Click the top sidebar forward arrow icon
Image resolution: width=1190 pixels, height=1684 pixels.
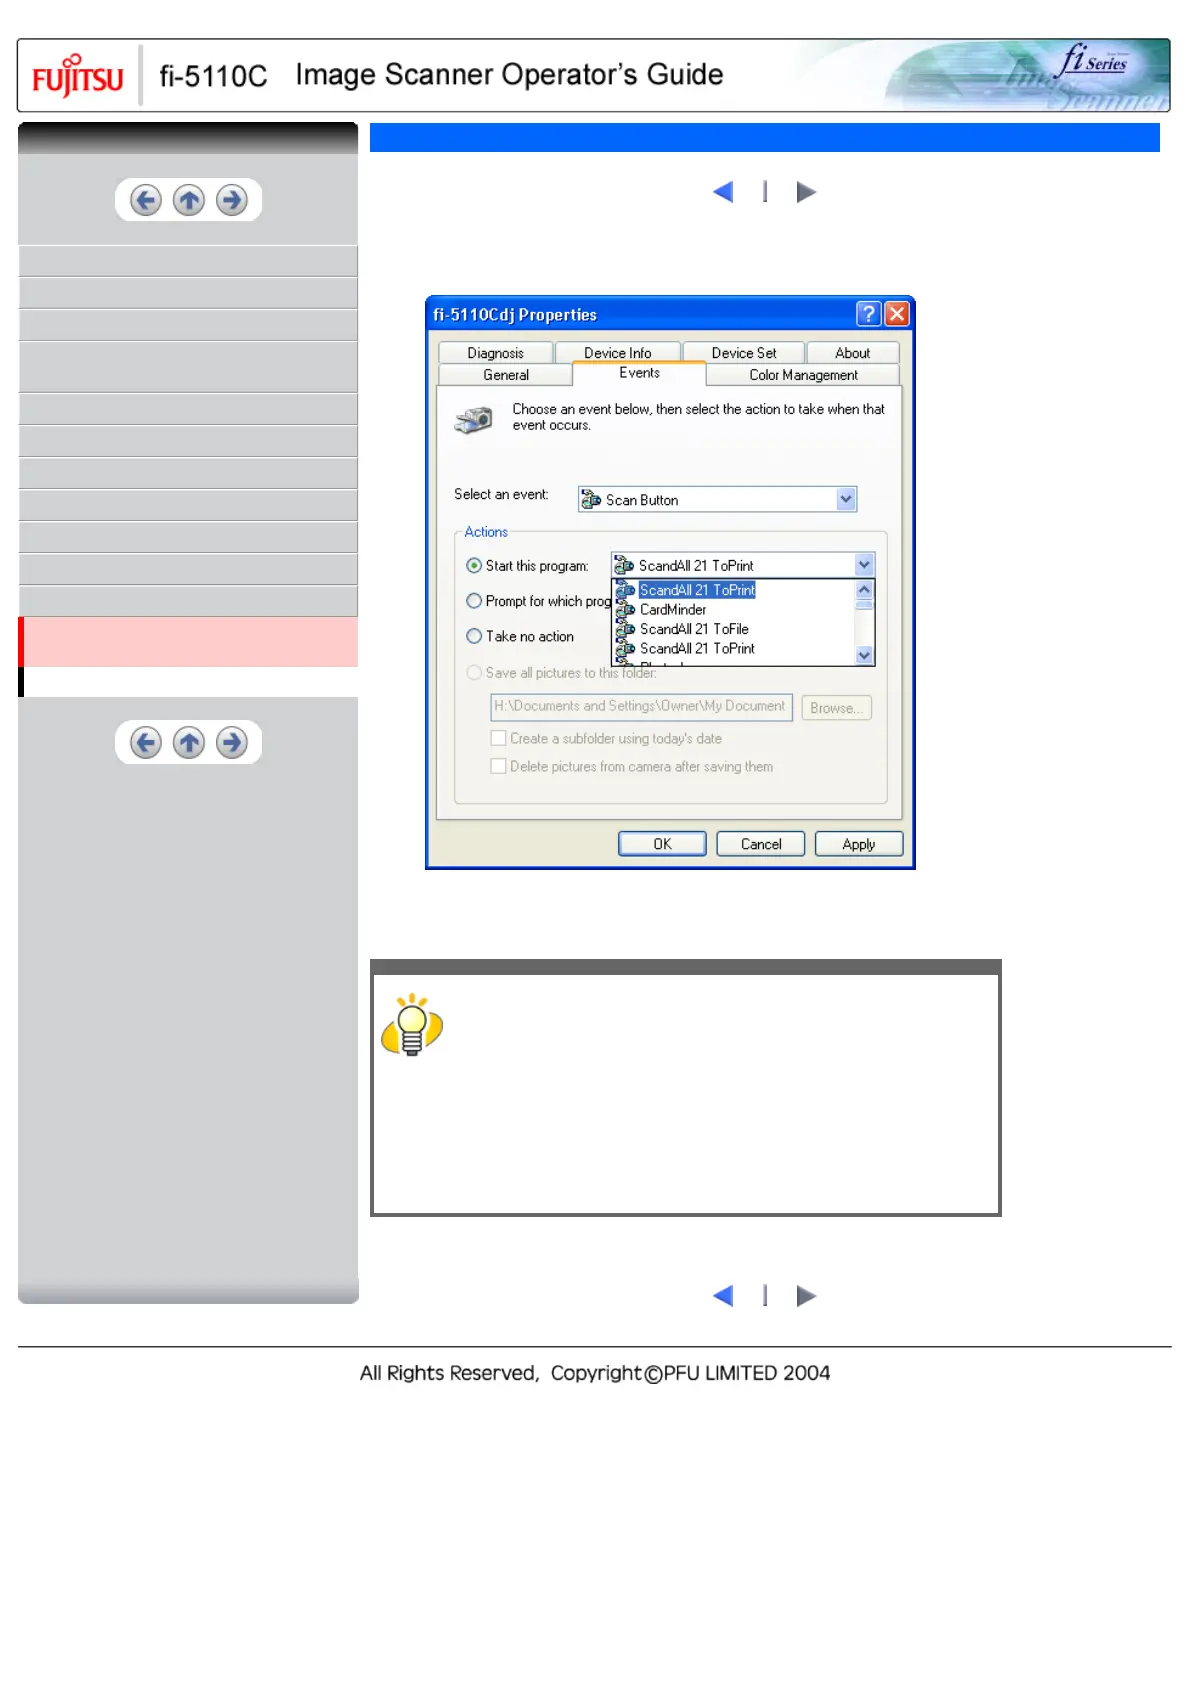(232, 200)
